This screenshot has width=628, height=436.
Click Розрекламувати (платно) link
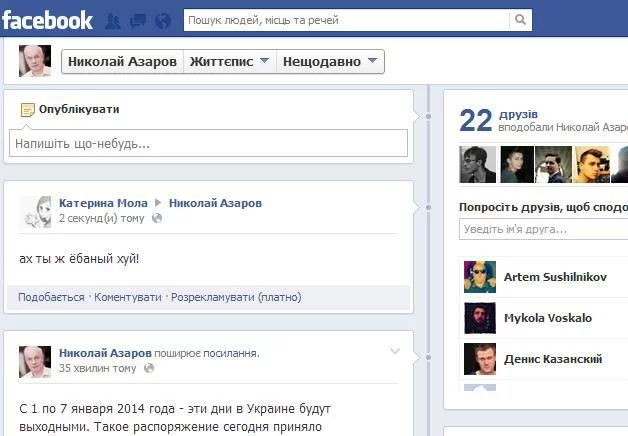click(236, 297)
